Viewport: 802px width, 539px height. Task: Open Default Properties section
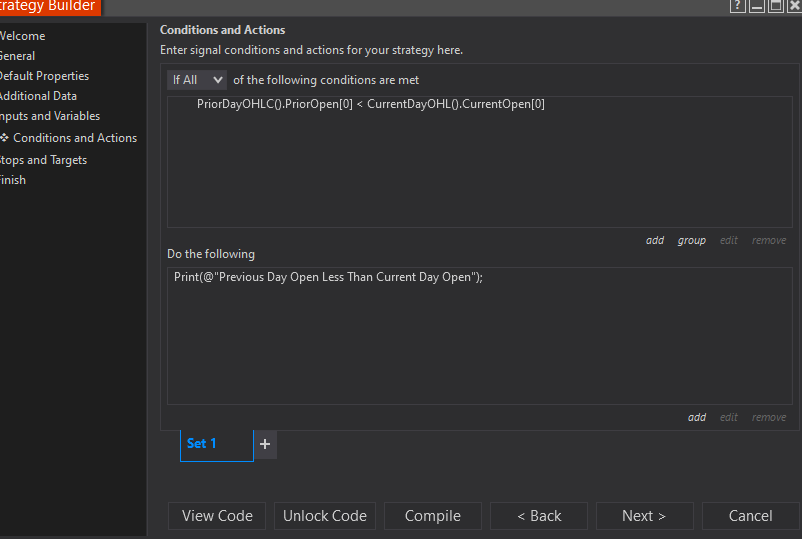(43, 76)
